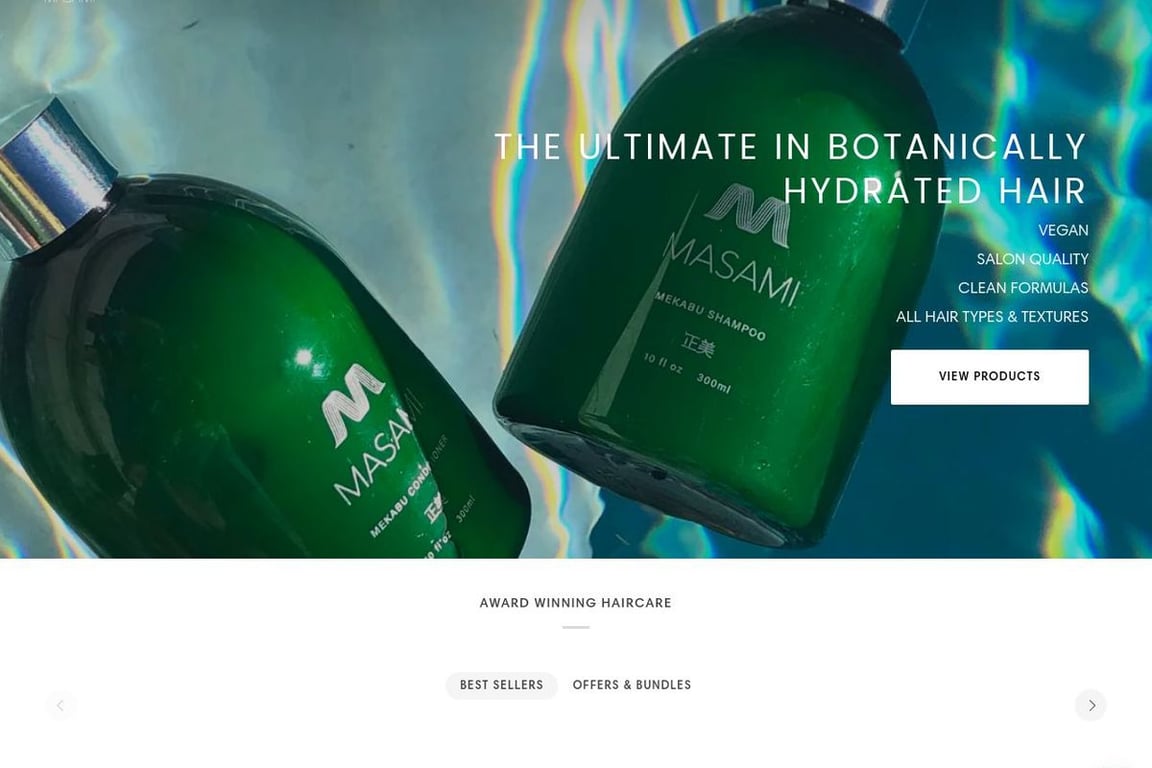Advance carousel with the next arrow

pos(1090,705)
